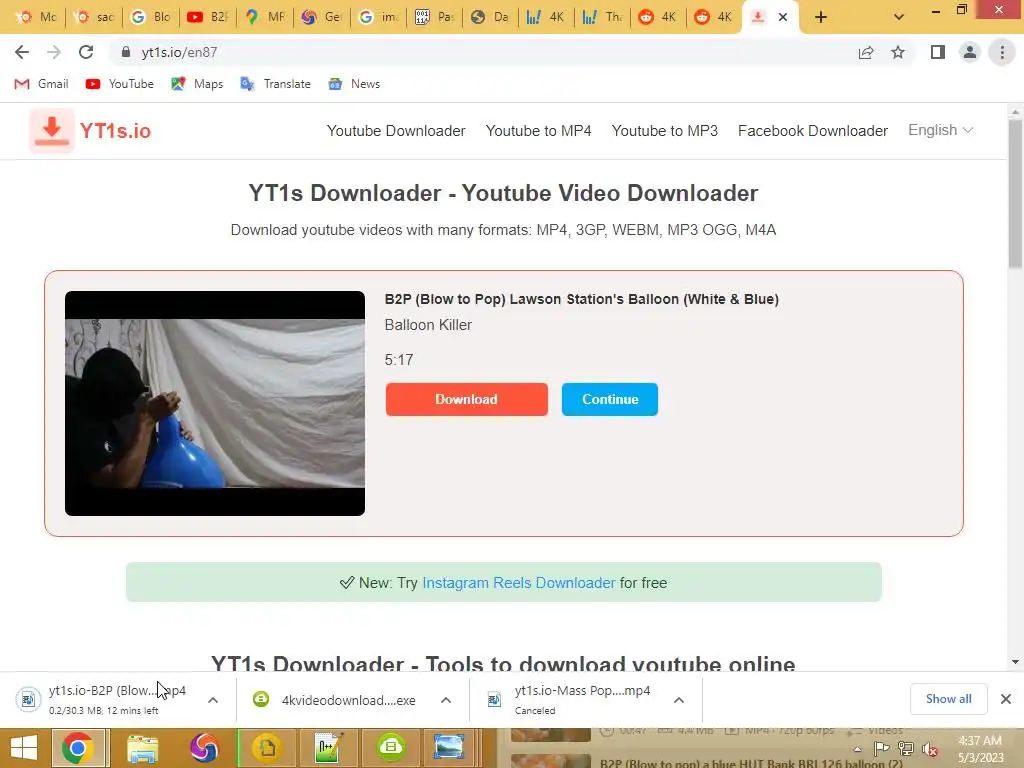The image size is (1024, 768).
Task: Open the green 4K Video Downloader taskbar icon
Action: [x=391, y=748]
